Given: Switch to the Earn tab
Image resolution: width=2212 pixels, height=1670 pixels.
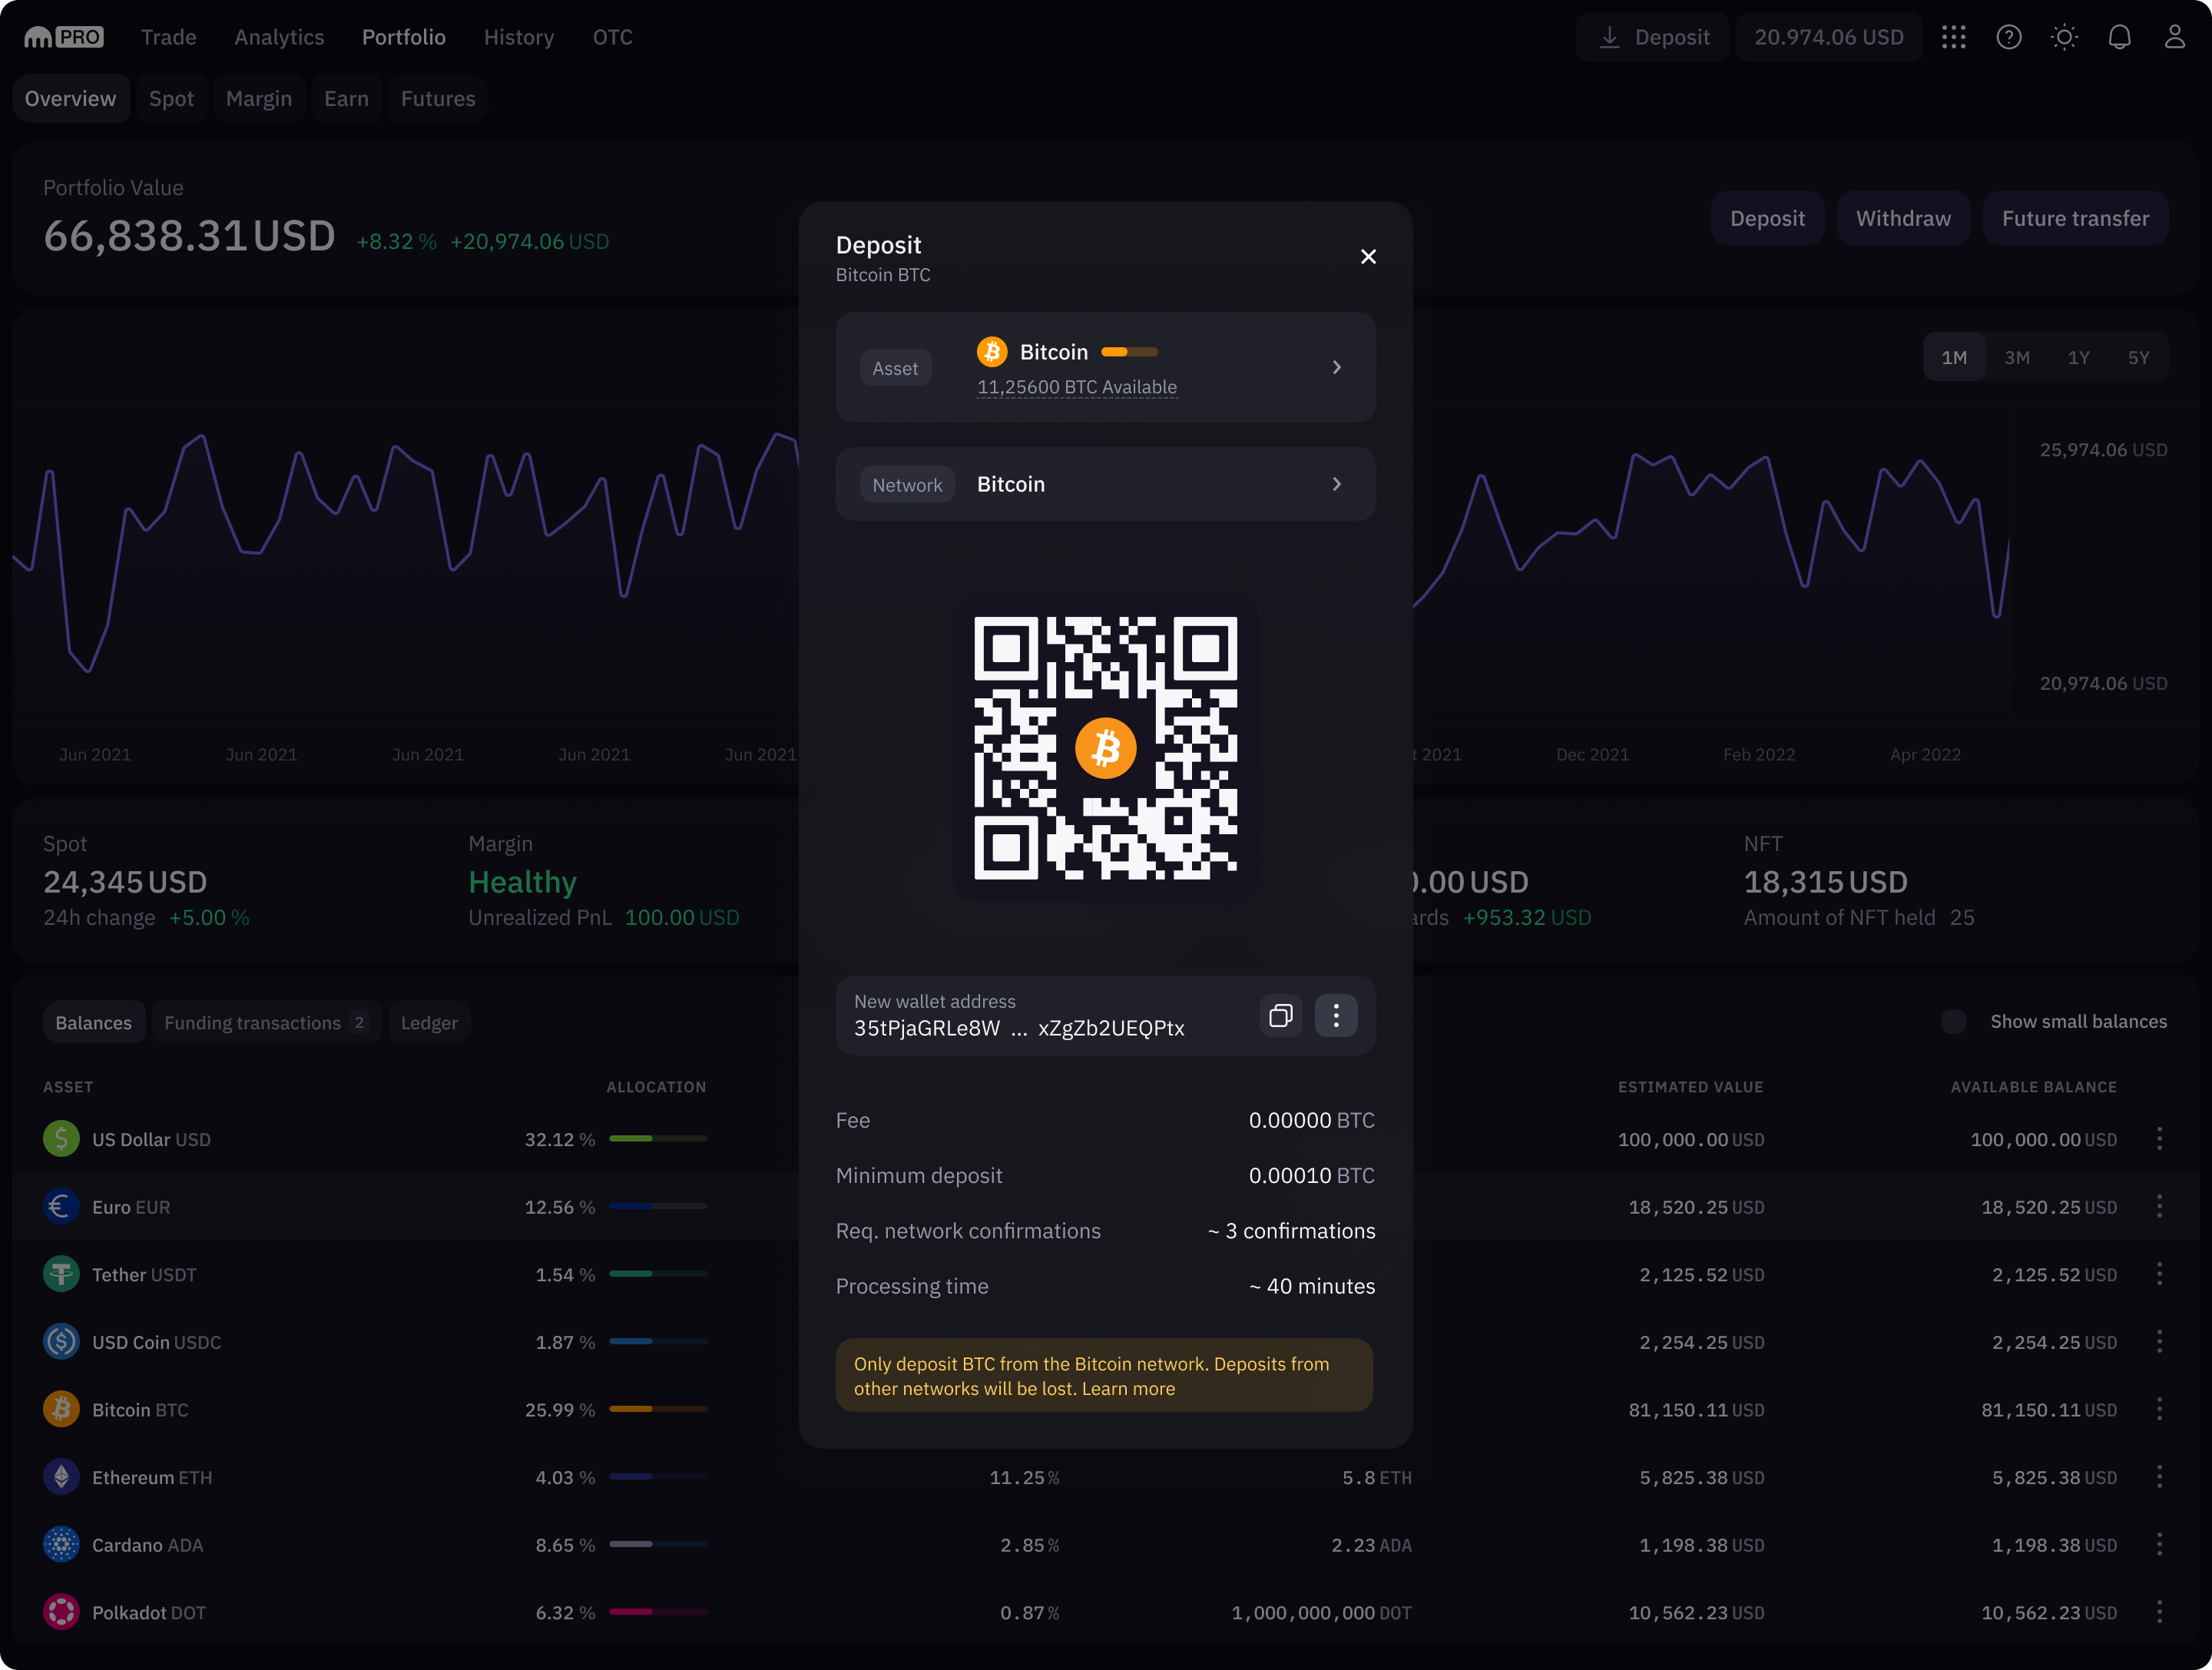Looking at the screenshot, I should (x=346, y=98).
